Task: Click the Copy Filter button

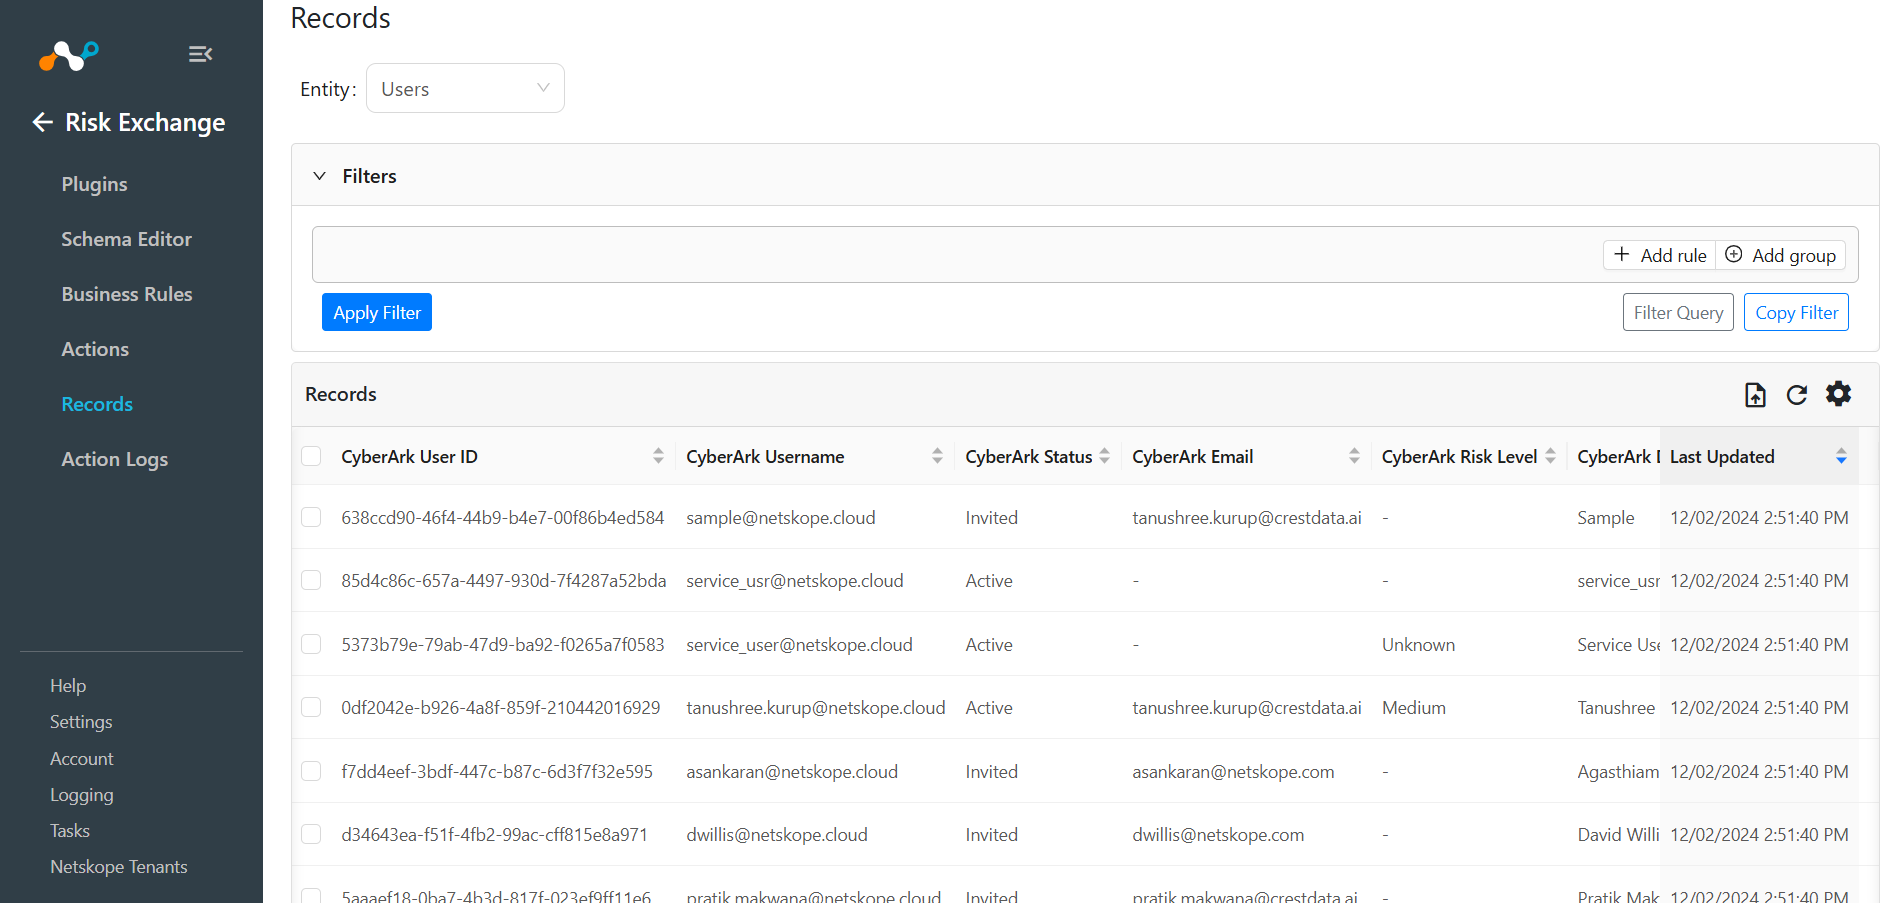Action: point(1796,312)
